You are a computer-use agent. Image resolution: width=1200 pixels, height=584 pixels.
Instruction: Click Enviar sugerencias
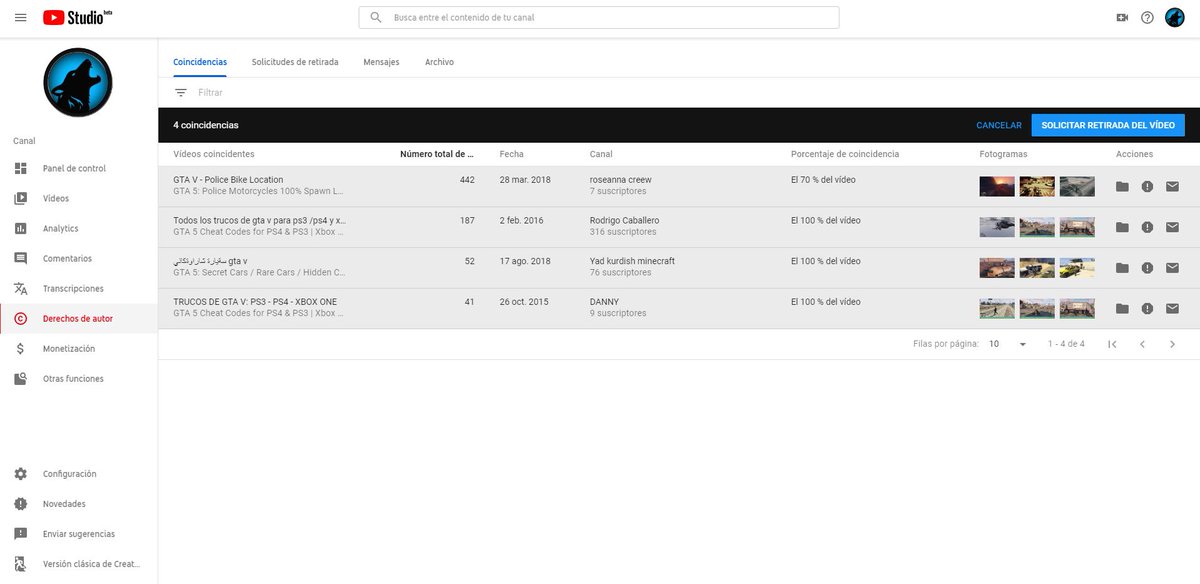click(78, 534)
